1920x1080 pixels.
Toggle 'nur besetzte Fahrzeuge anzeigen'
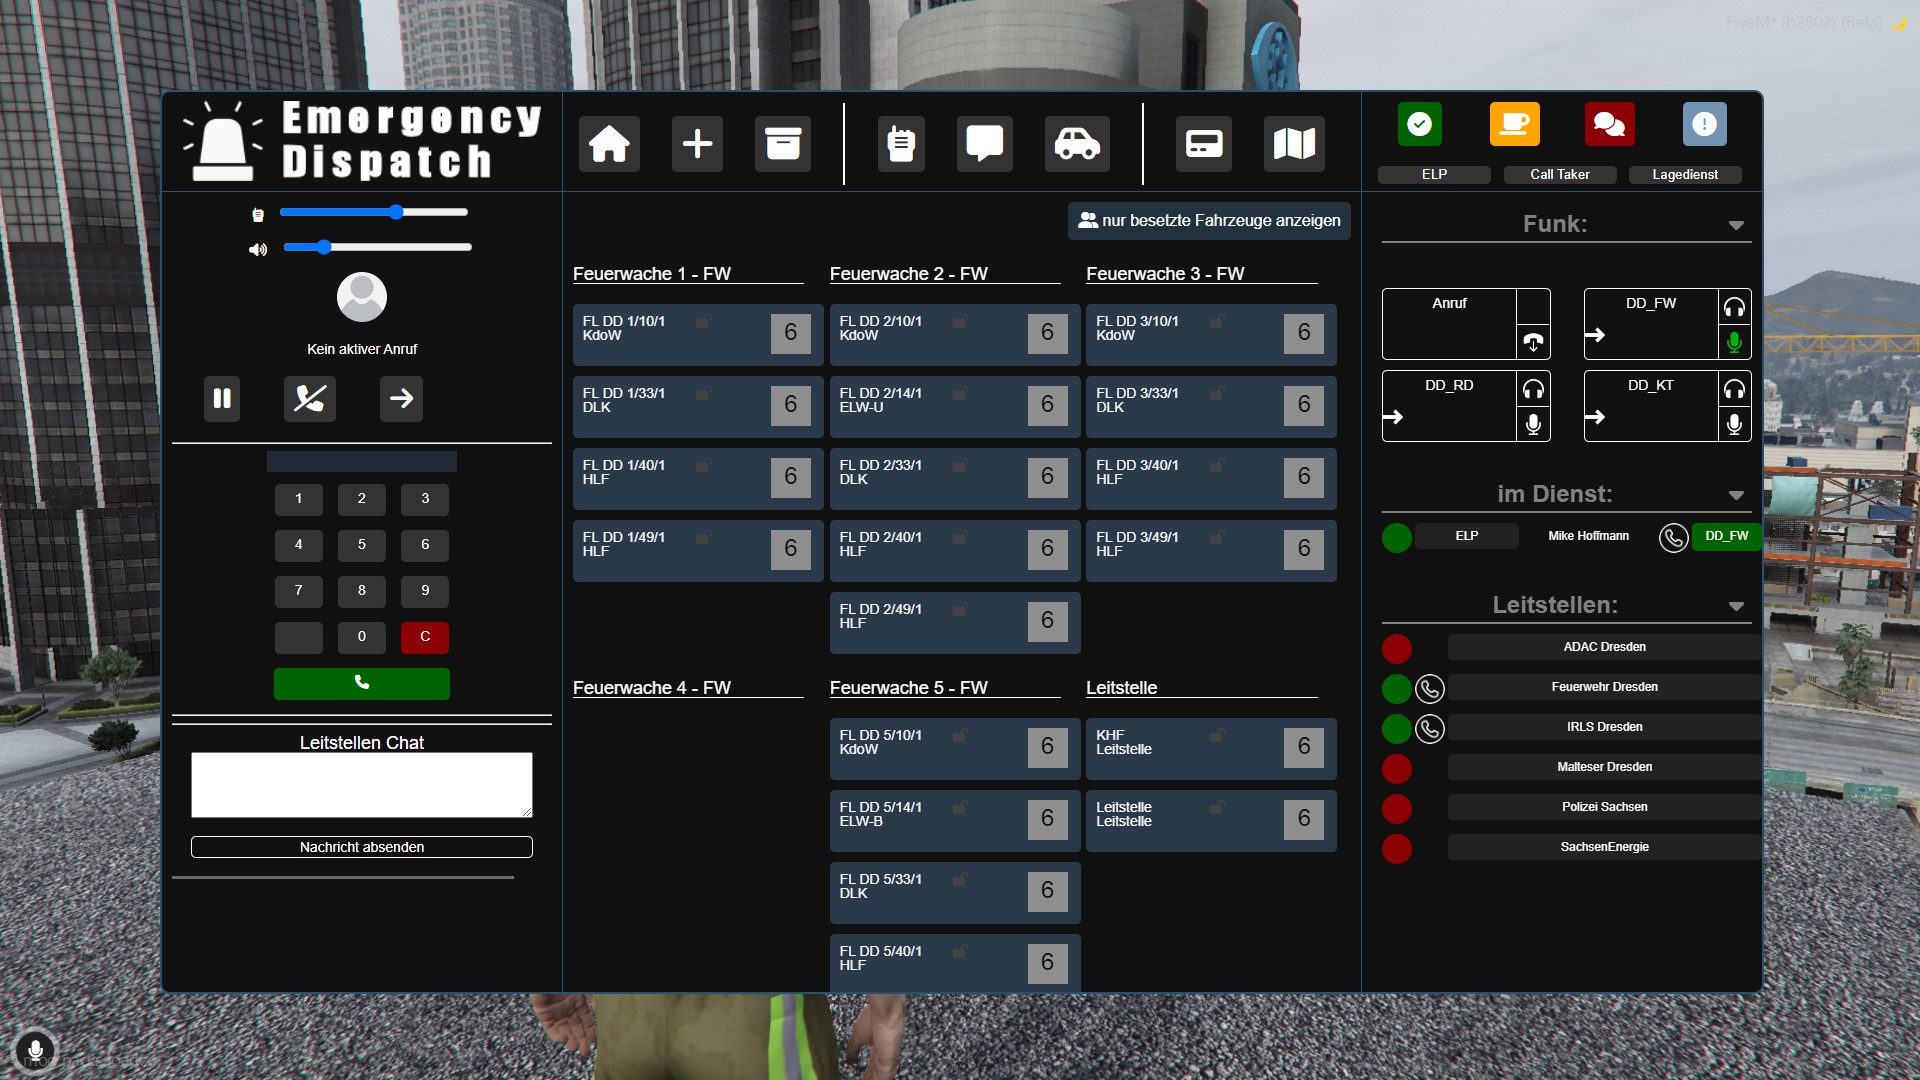[1208, 220]
